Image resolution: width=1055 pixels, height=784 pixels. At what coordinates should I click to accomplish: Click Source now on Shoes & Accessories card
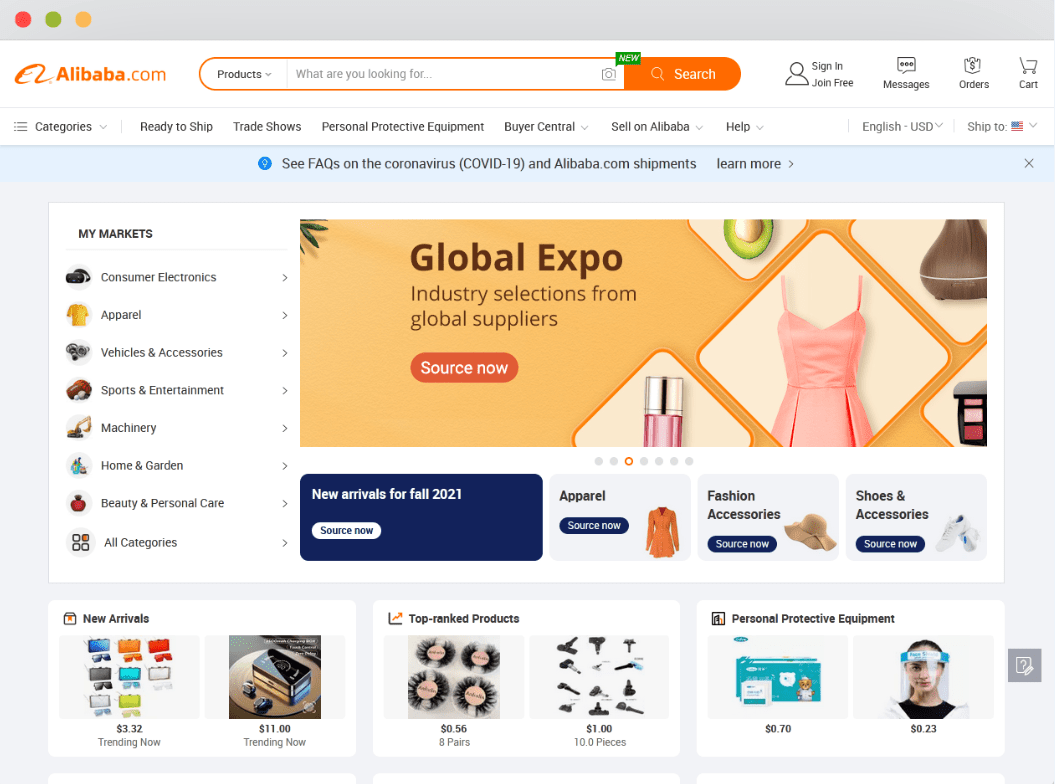point(890,544)
